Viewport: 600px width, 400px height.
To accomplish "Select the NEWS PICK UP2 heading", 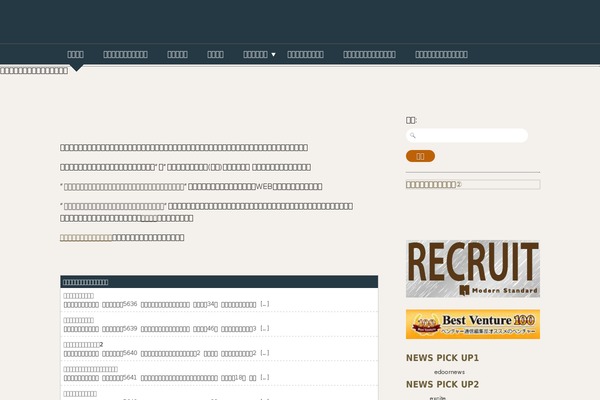I will pyautogui.click(x=442, y=384).
